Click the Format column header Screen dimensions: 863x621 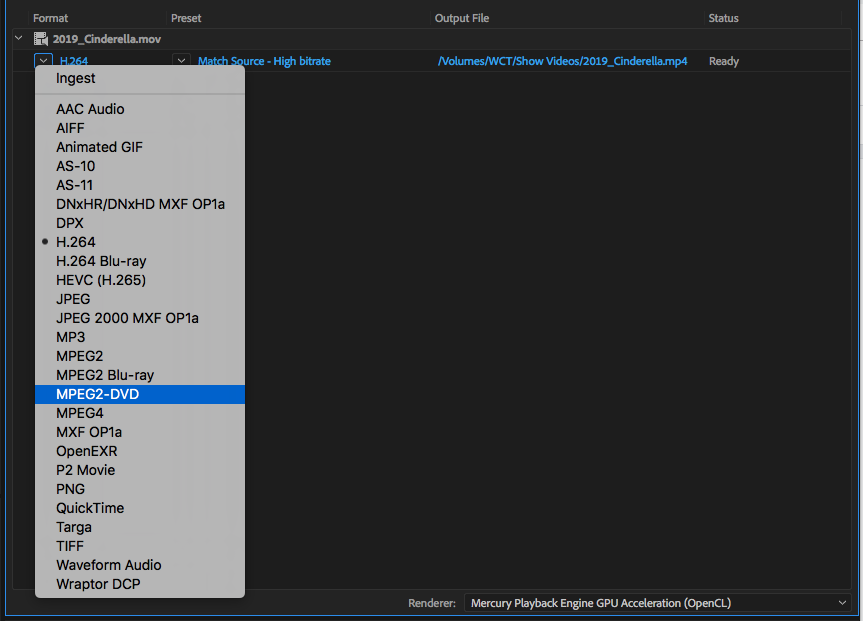pos(51,18)
